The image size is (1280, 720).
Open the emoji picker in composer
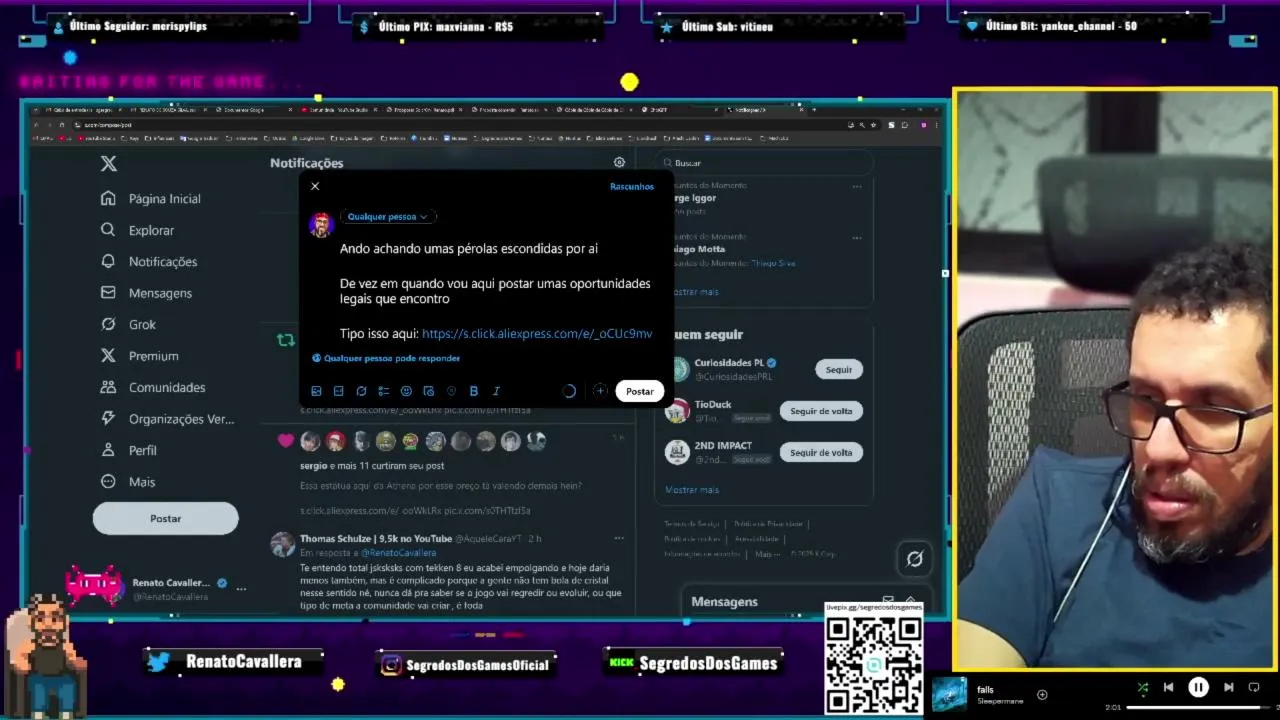click(x=406, y=391)
